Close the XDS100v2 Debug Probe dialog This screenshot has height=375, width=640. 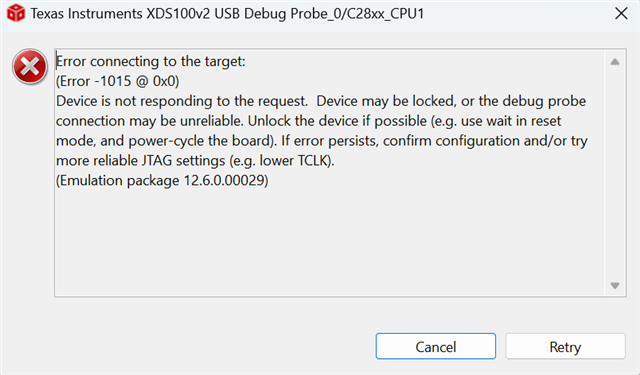pyautogui.click(x=621, y=13)
